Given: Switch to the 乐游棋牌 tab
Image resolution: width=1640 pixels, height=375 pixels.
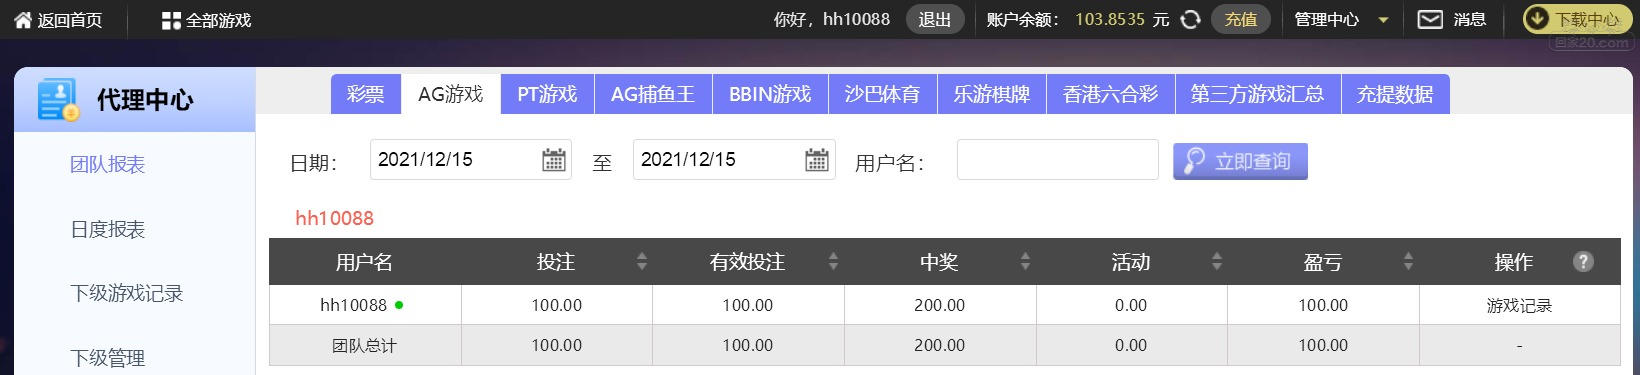Looking at the screenshot, I should coord(991,94).
